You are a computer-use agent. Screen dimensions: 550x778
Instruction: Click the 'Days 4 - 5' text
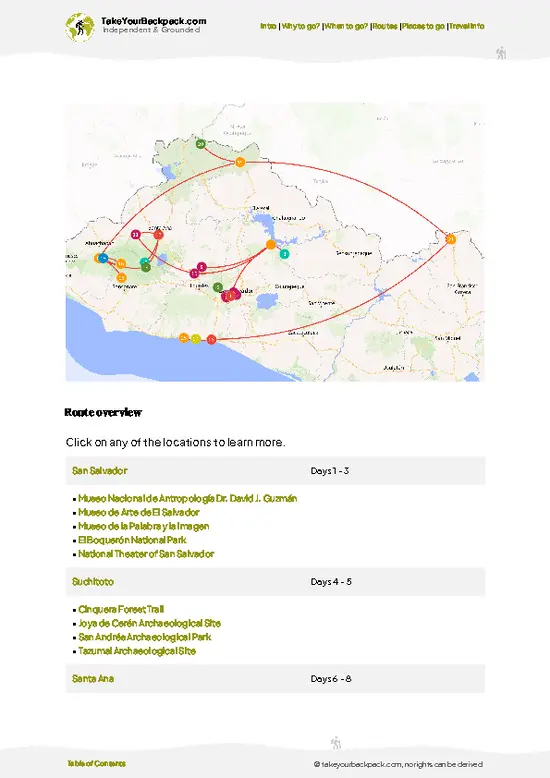pyautogui.click(x=331, y=582)
